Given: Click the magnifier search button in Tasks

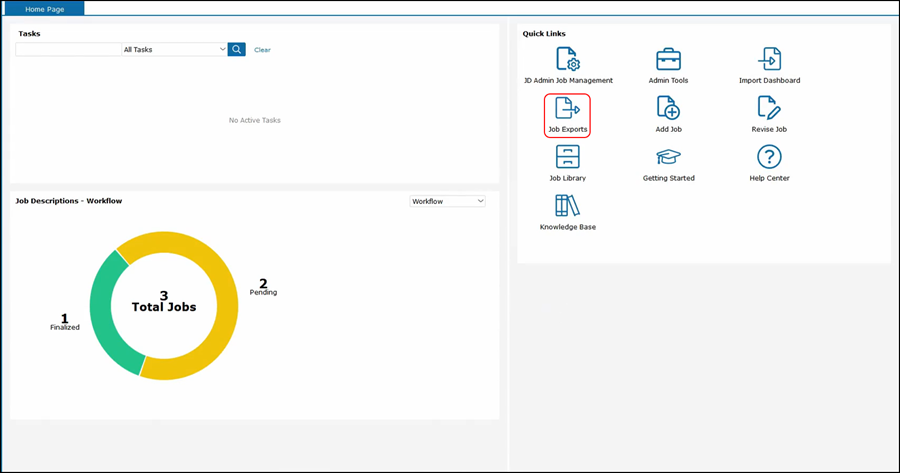Looking at the screenshot, I should point(237,49).
